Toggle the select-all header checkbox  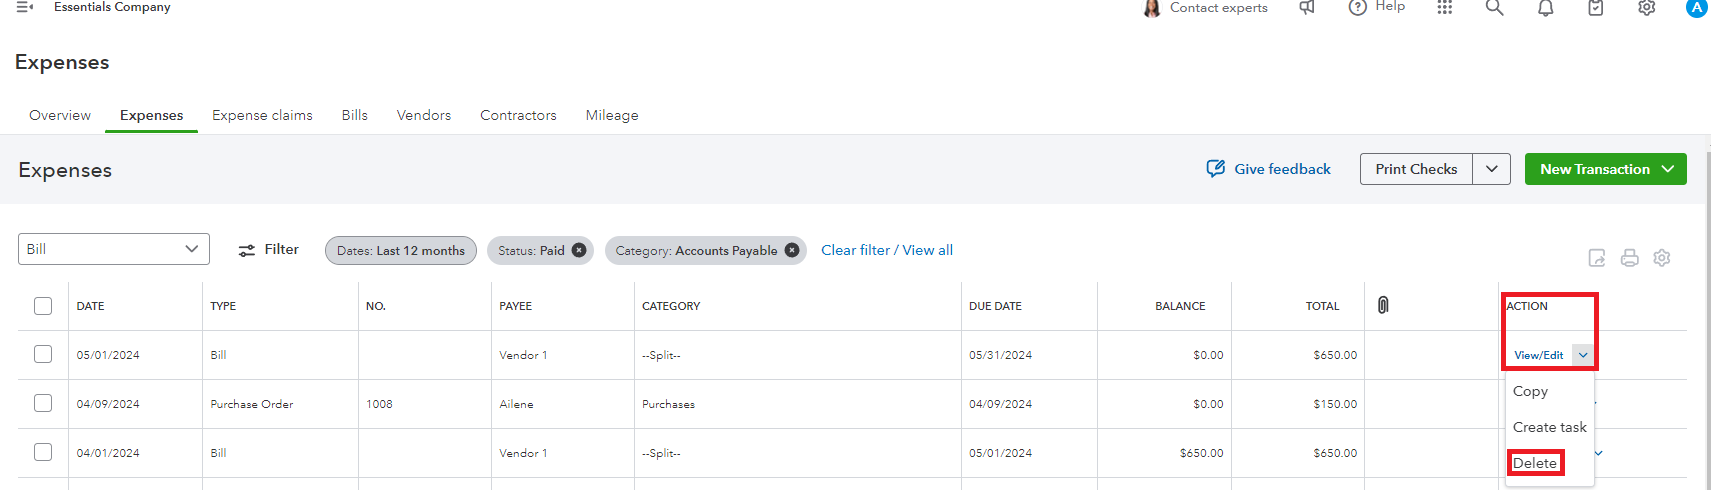pyautogui.click(x=43, y=306)
